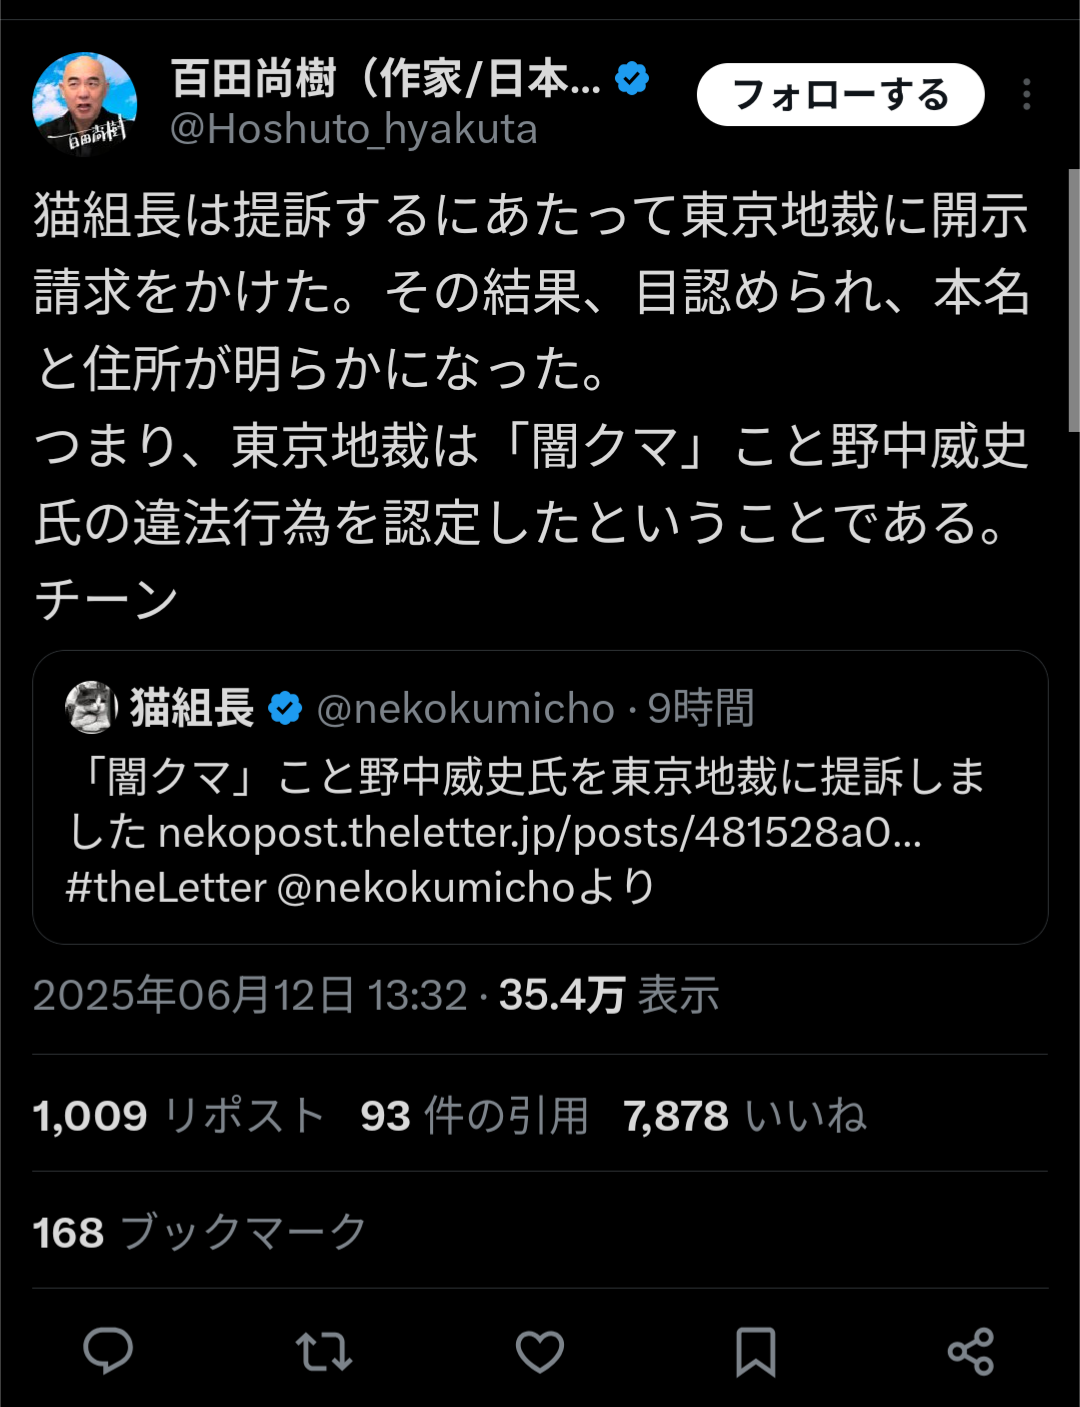This screenshot has height=1407, width=1080.
Task: Tap the repost arrows icon
Action: (324, 1351)
